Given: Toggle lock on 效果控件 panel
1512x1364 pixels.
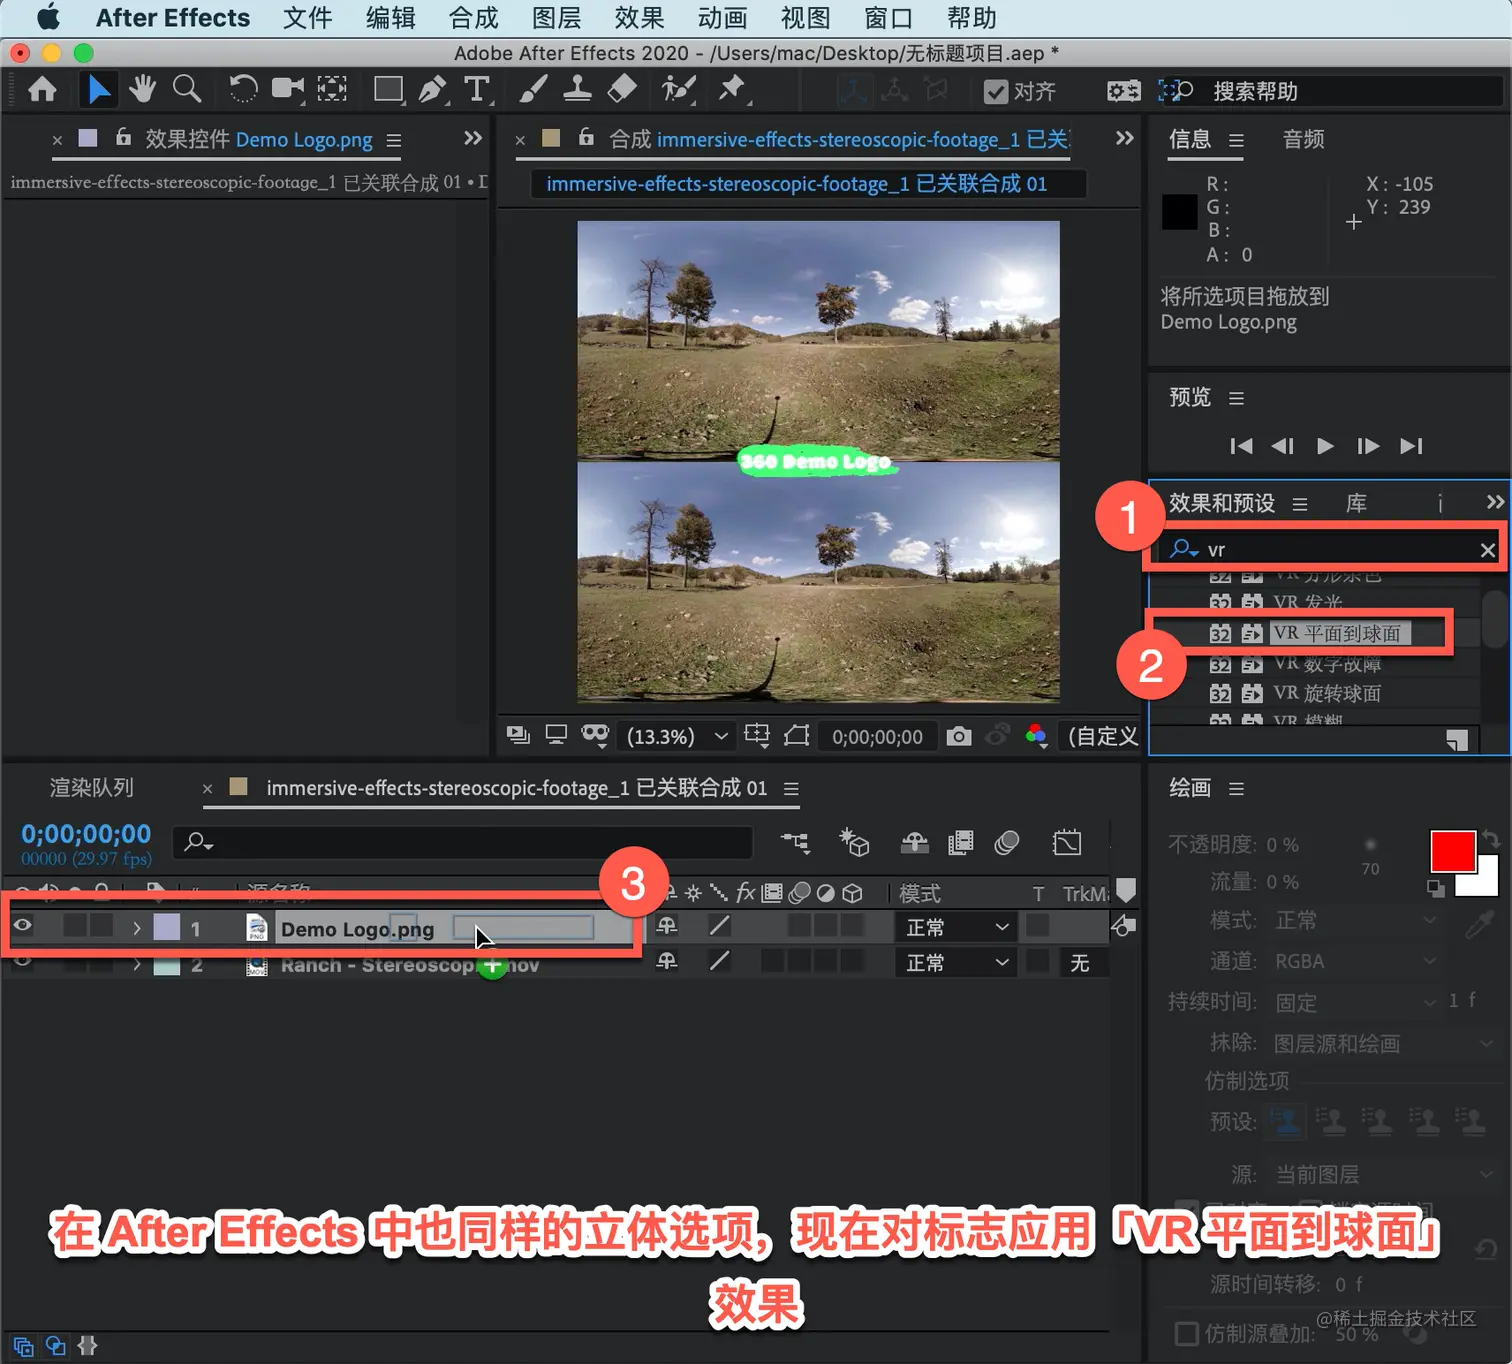Looking at the screenshot, I should point(123,137).
